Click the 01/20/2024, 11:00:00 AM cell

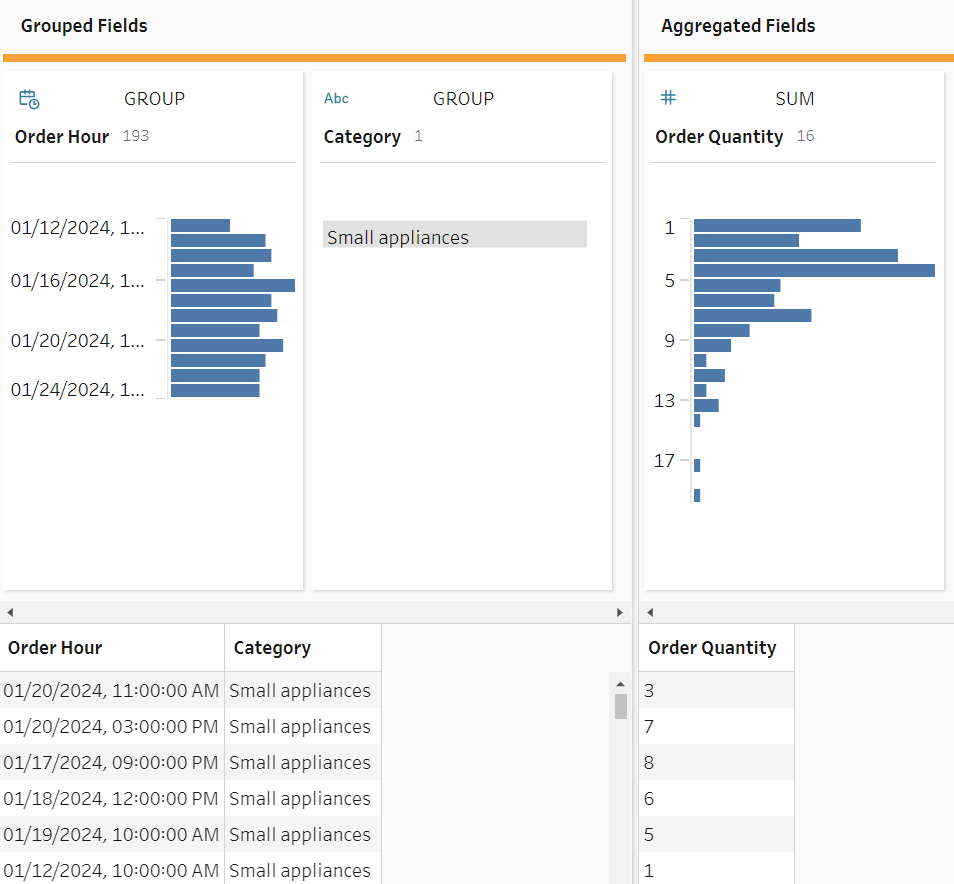click(x=110, y=690)
